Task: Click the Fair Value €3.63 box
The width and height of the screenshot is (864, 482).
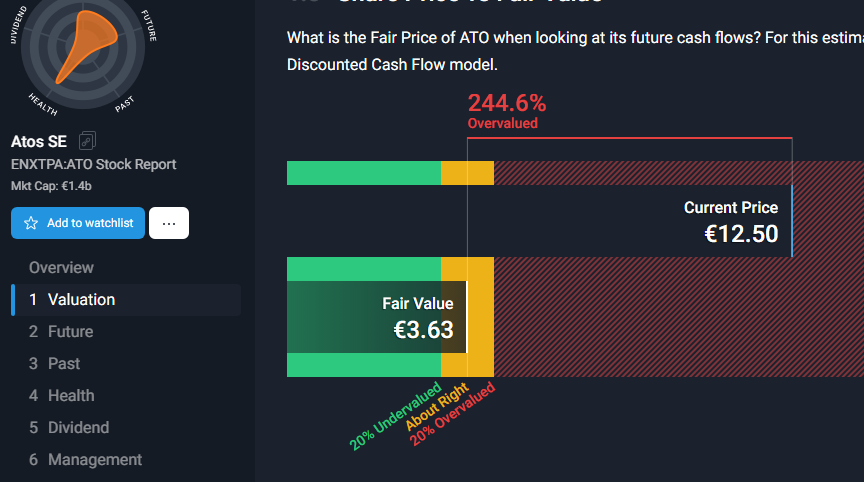Action: (x=377, y=317)
